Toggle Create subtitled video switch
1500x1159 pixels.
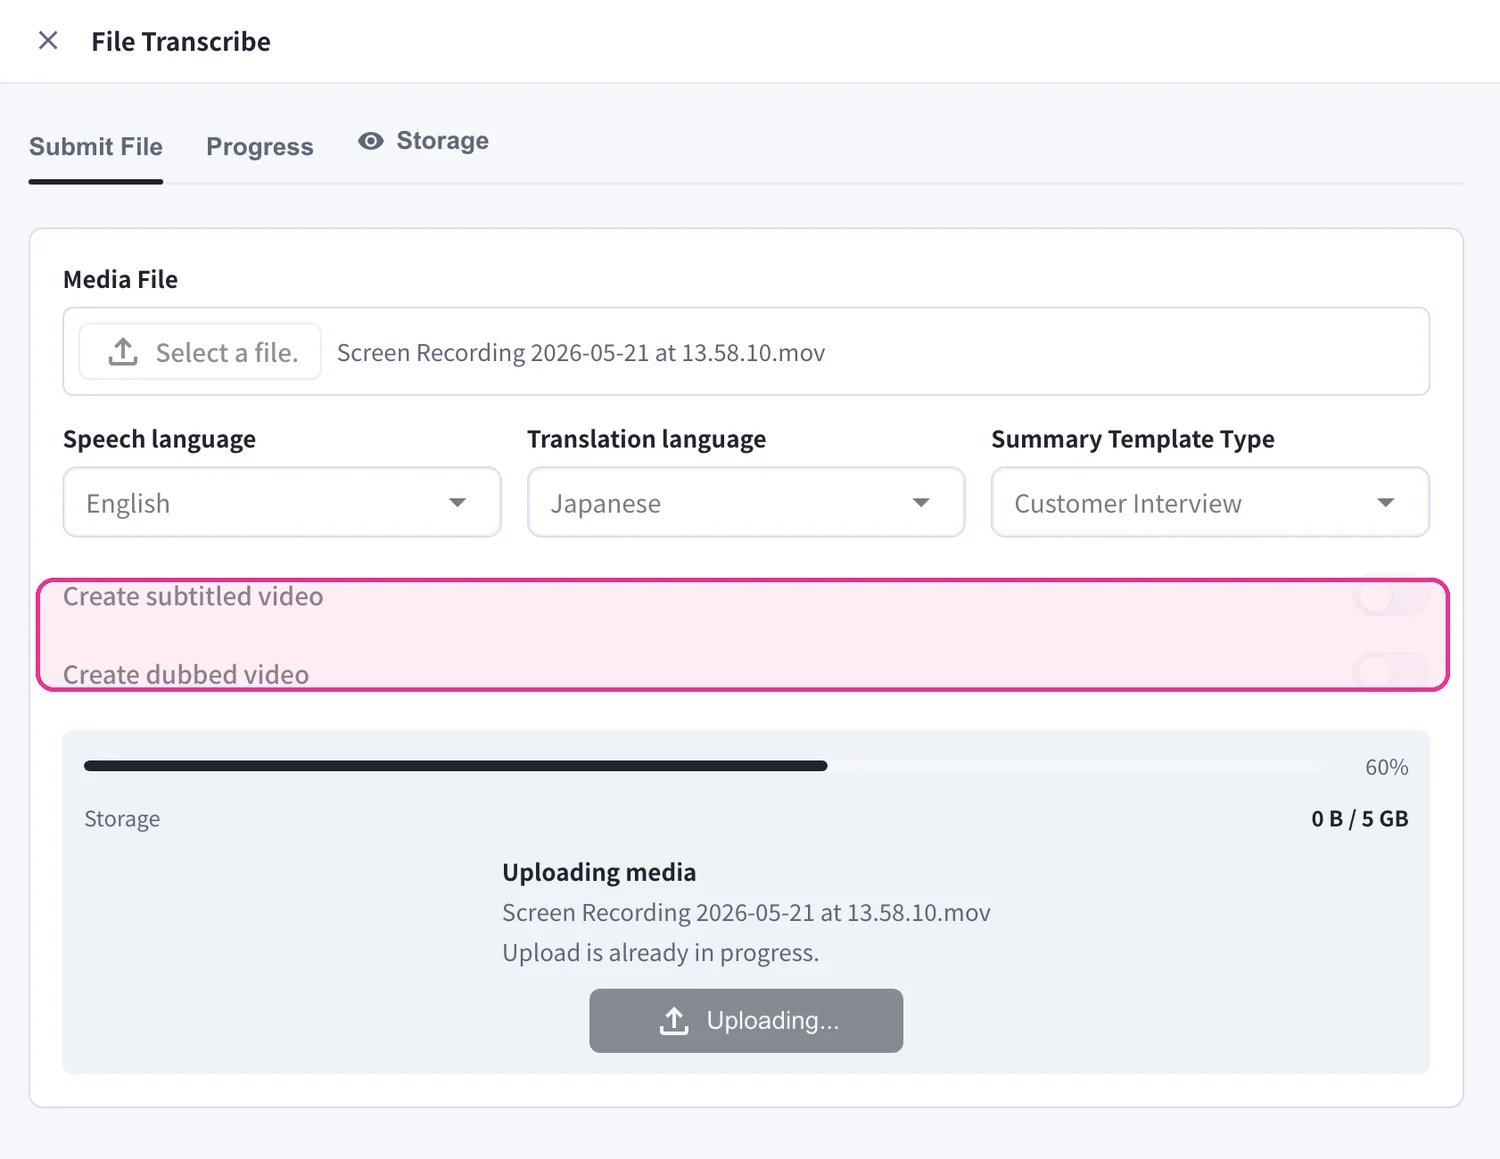1391,597
